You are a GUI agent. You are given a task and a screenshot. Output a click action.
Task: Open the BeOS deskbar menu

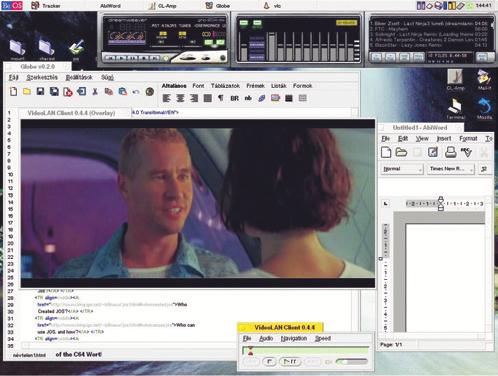(x=12, y=6)
